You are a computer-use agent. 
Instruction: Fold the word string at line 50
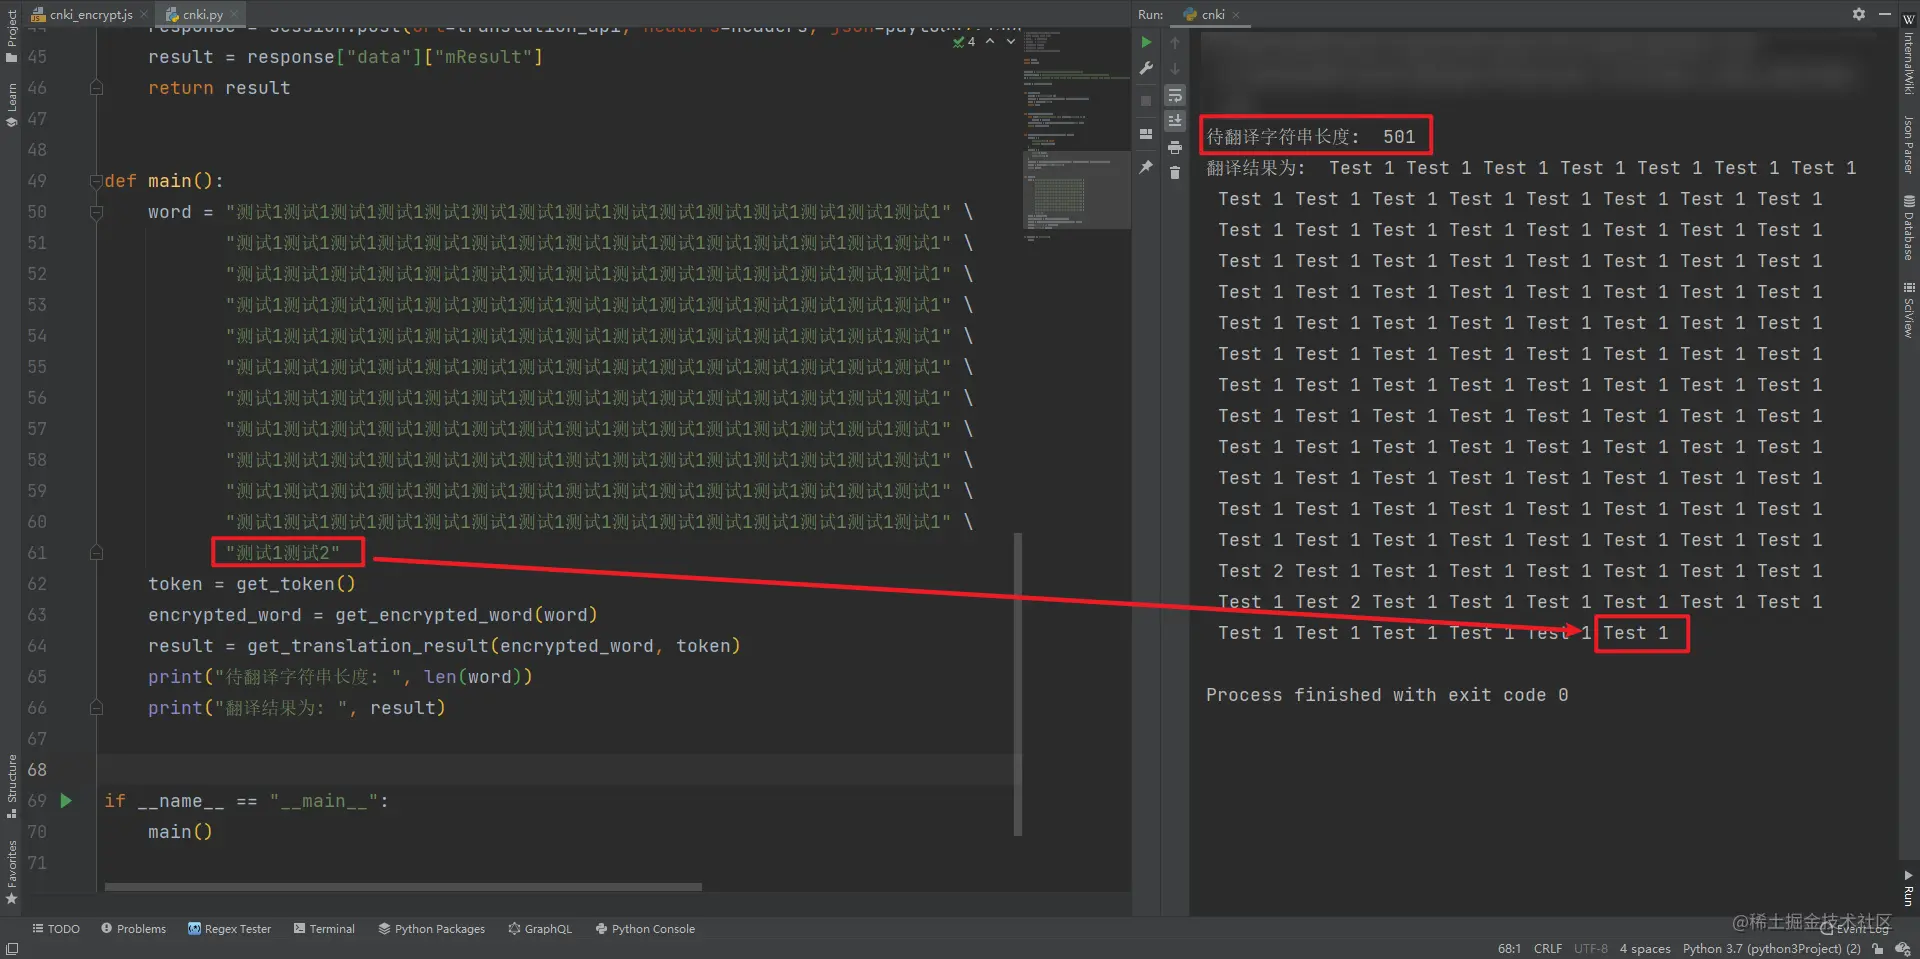tap(96, 212)
